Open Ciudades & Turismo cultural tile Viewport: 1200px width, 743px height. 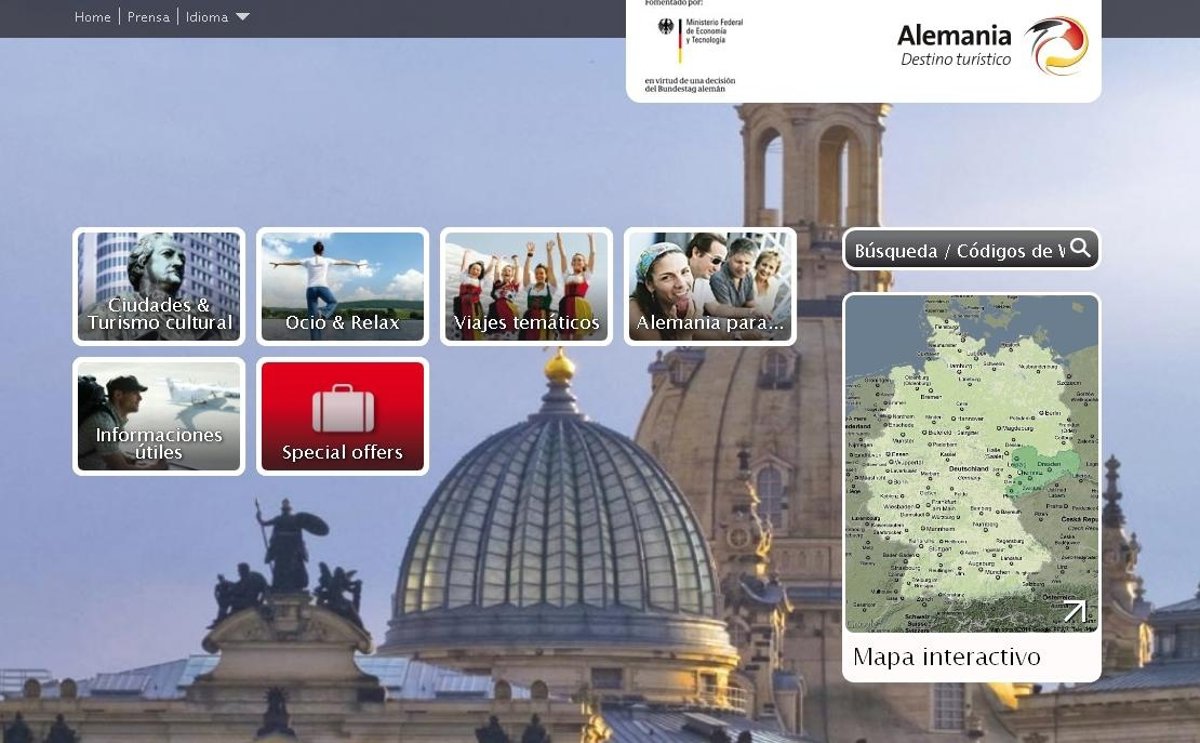click(159, 287)
